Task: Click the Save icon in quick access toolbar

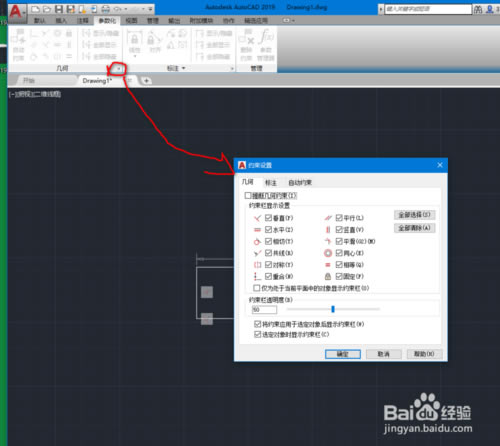Action: click(x=59, y=9)
